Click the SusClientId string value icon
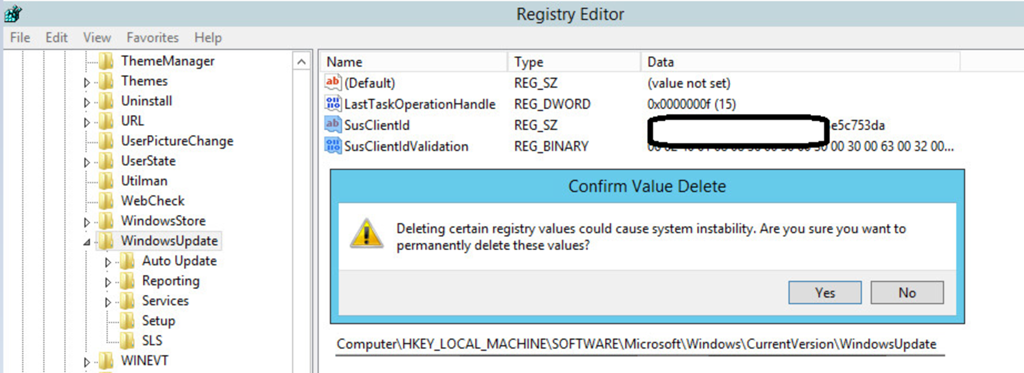The image size is (1024, 373). pyautogui.click(x=333, y=125)
